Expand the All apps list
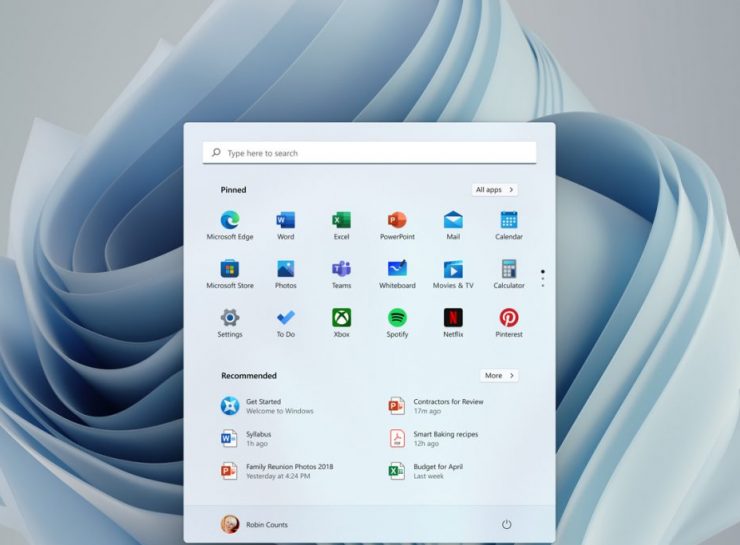 (x=495, y=189)
